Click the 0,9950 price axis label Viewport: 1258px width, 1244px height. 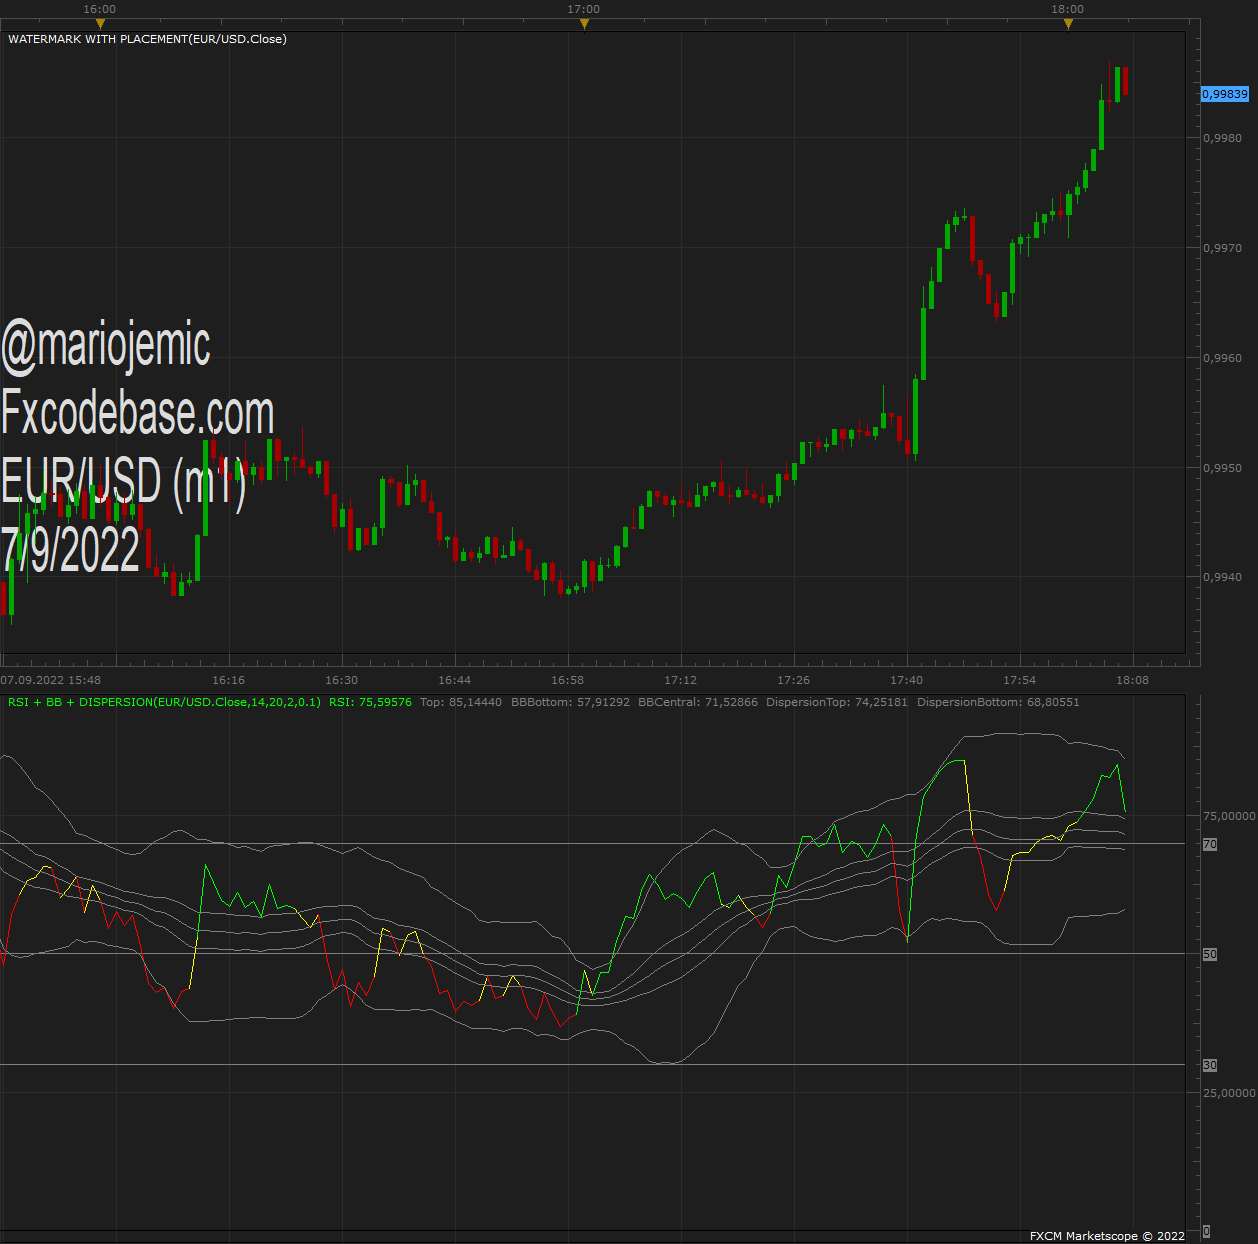point(1222,468)
